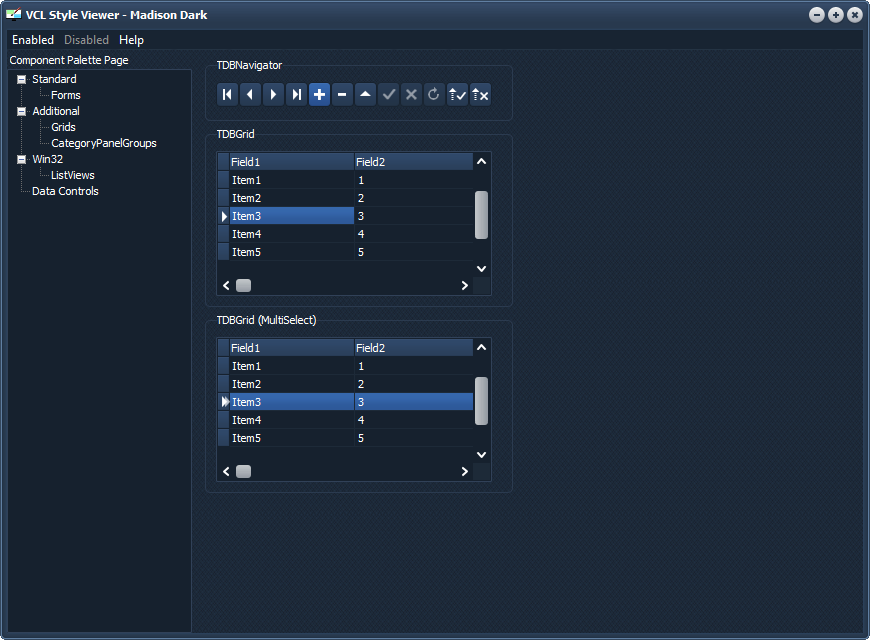Jump to last record in TDBNavigator
Image resolution: width=870 pixels, height=640 pixels.
pos(296,94)
